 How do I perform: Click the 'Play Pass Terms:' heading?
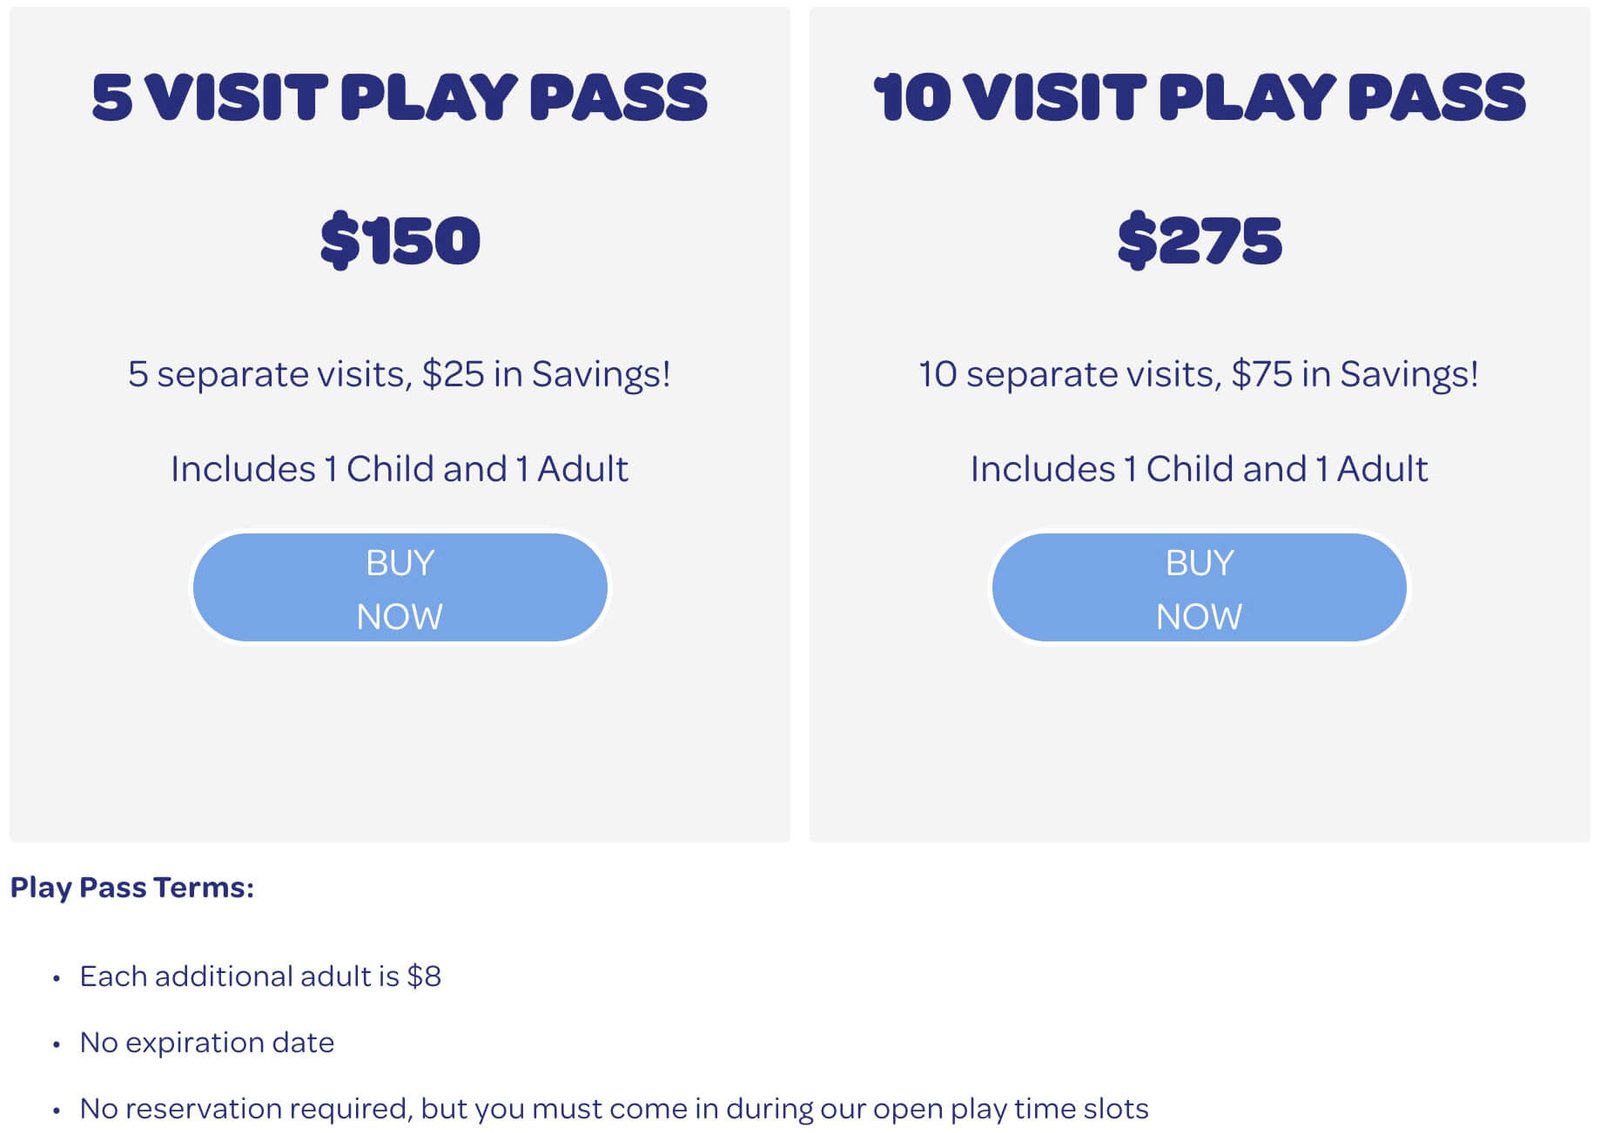coord(132,888)
